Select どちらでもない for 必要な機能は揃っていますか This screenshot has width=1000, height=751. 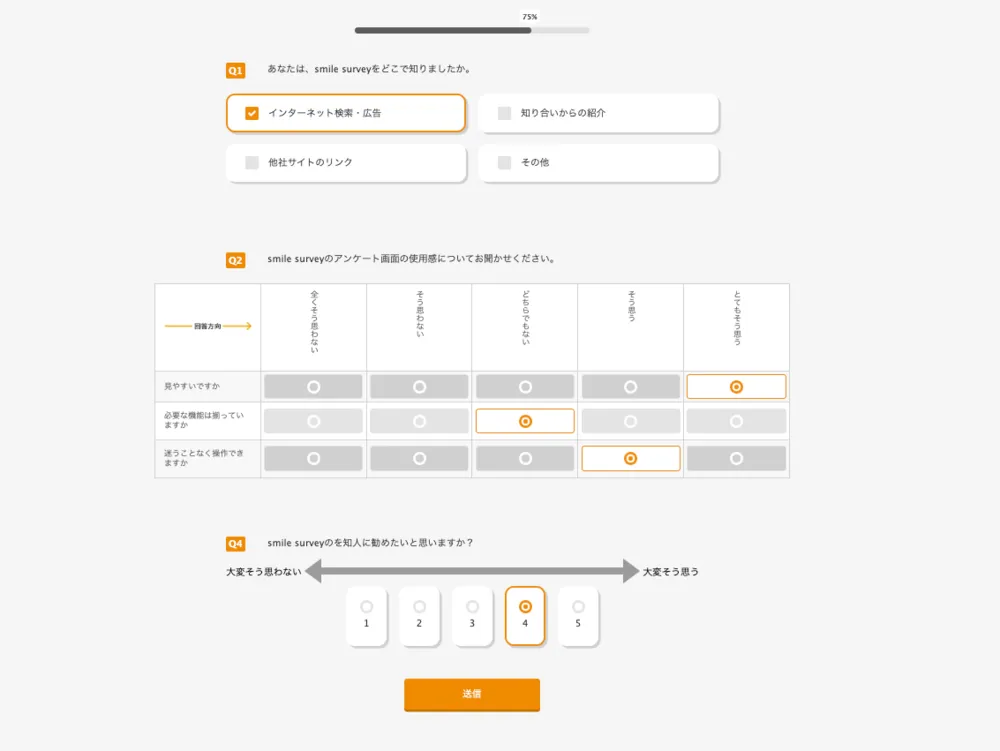[x=525, y=420]
